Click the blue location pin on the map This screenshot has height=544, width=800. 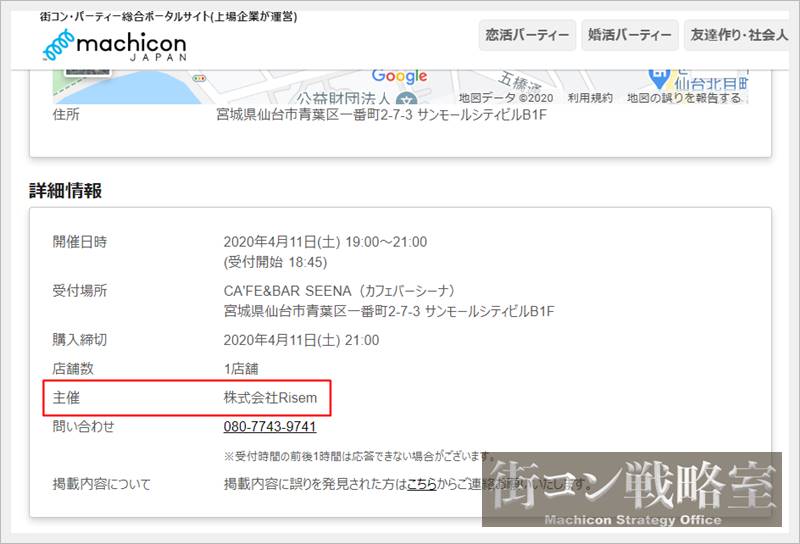(659, 78)
